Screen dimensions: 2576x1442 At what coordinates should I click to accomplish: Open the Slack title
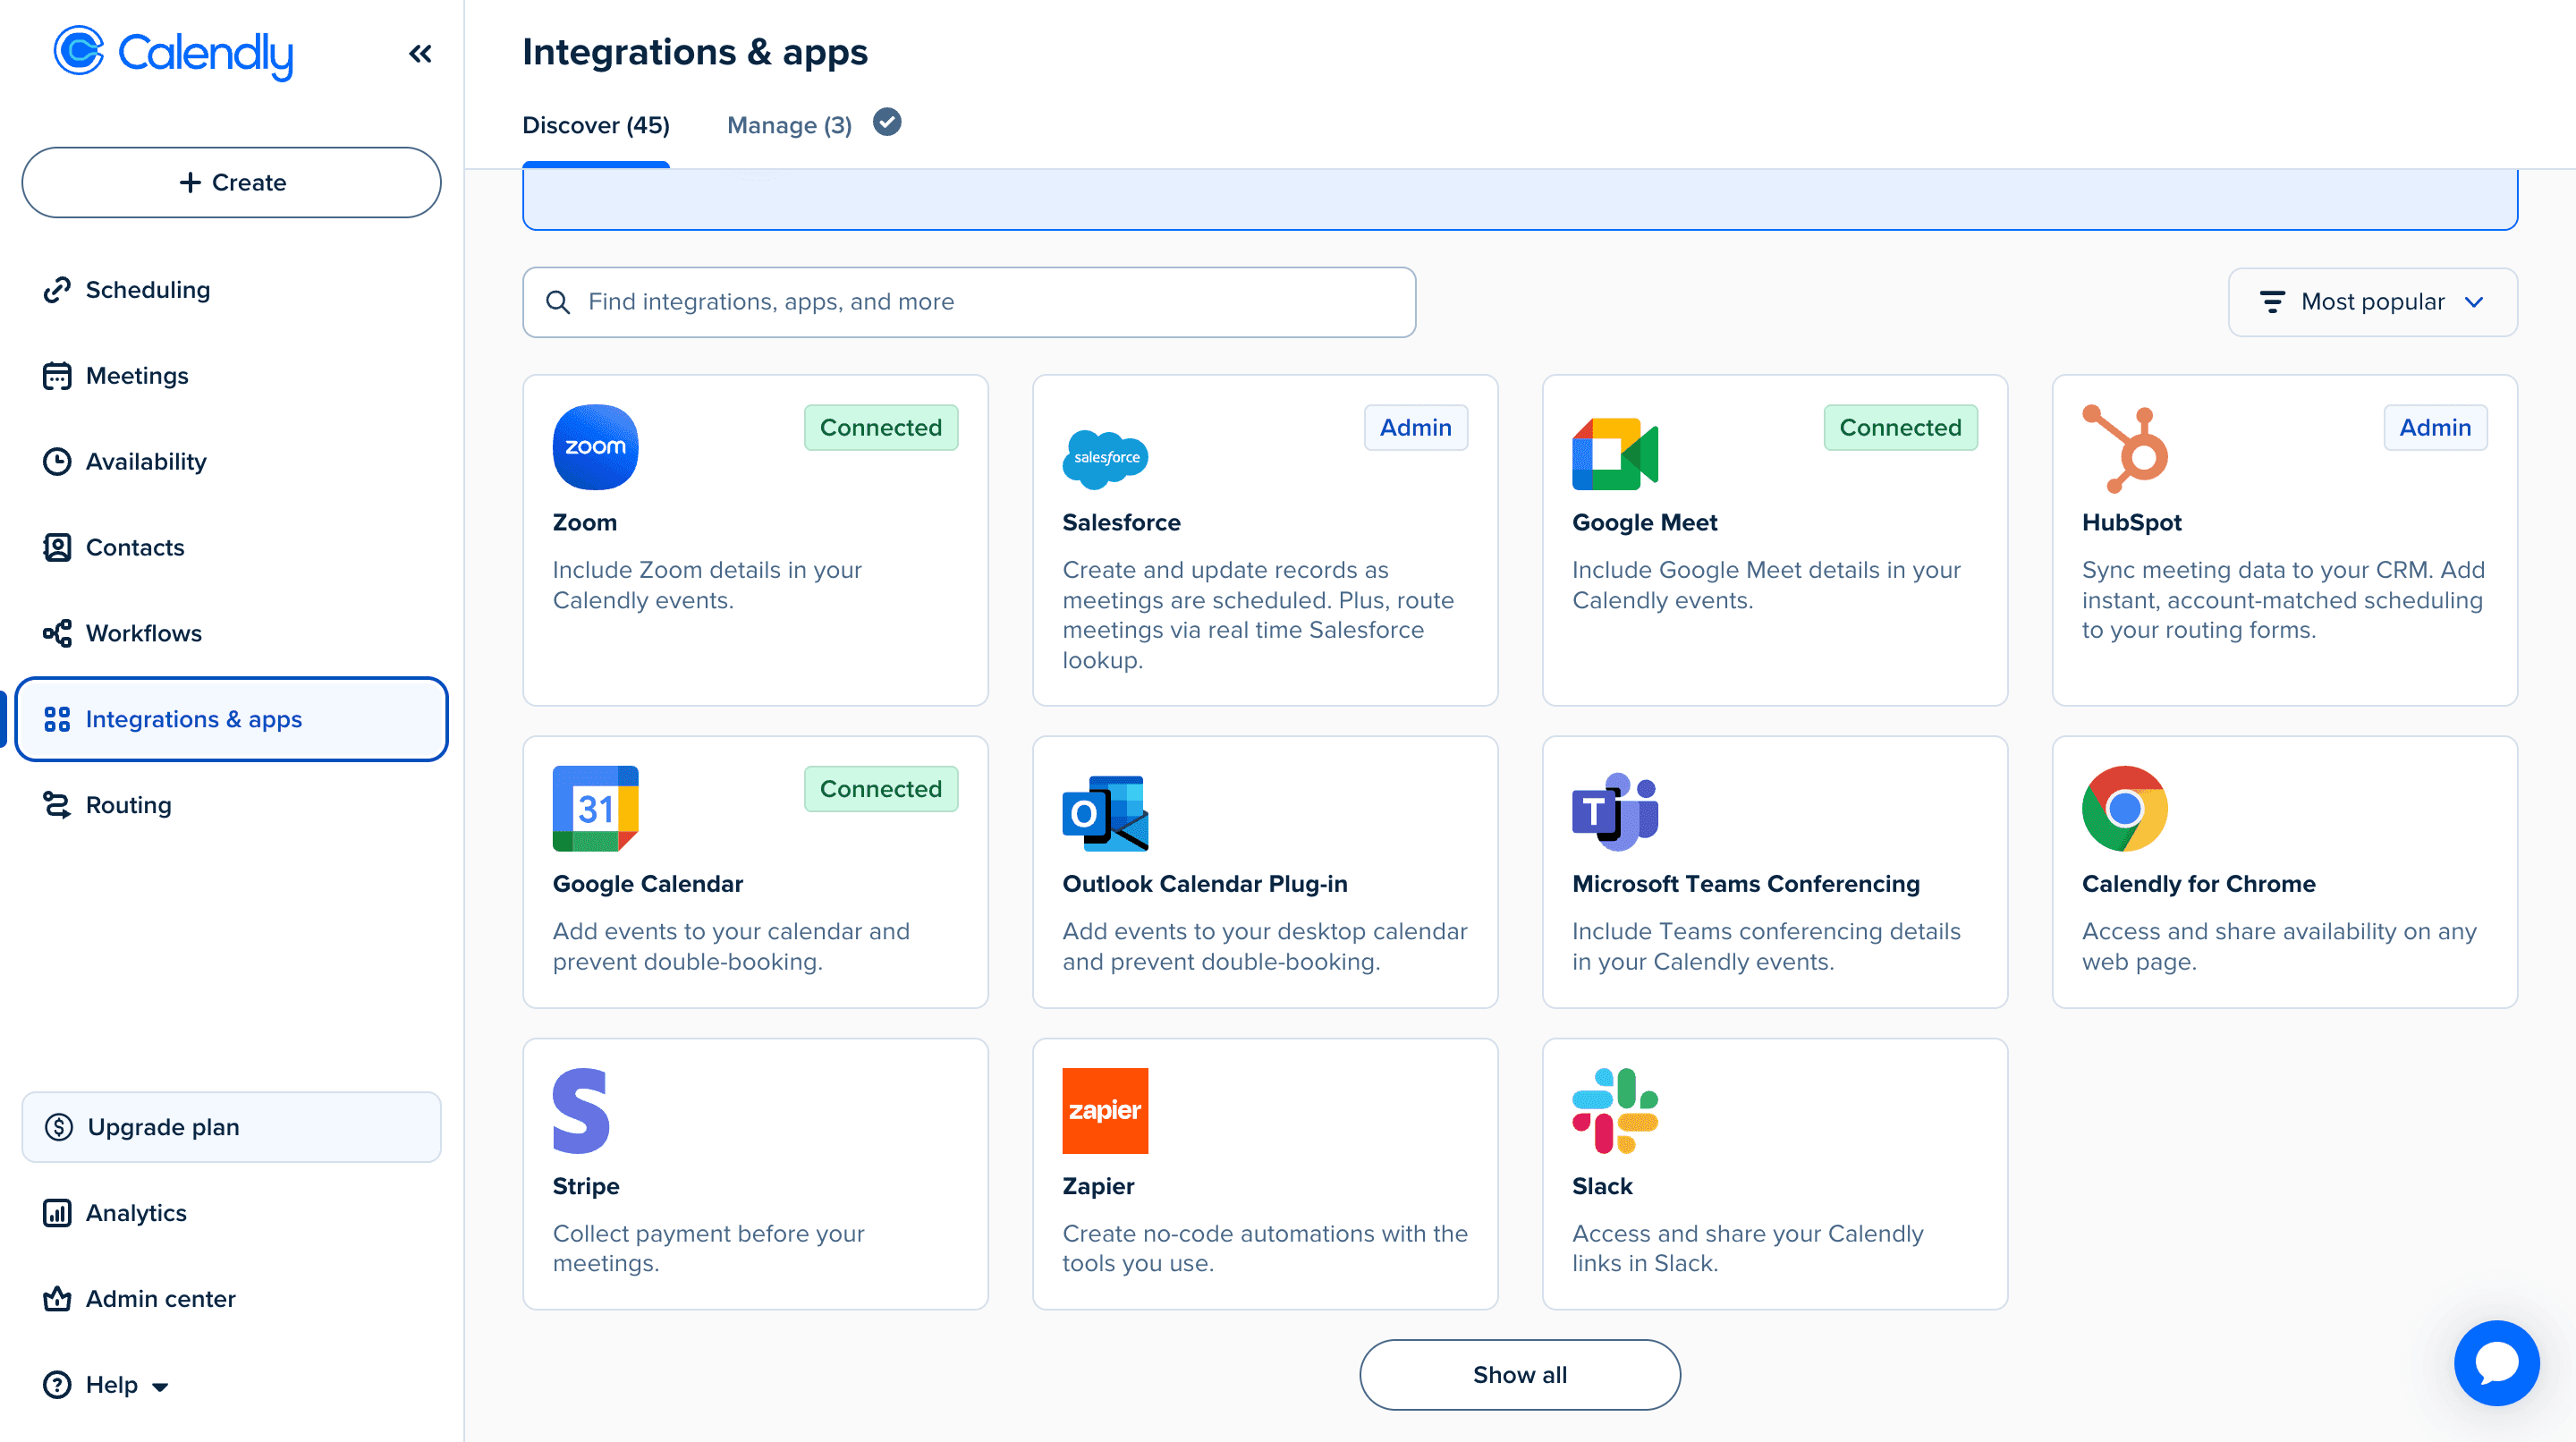pos(1602,1186)
